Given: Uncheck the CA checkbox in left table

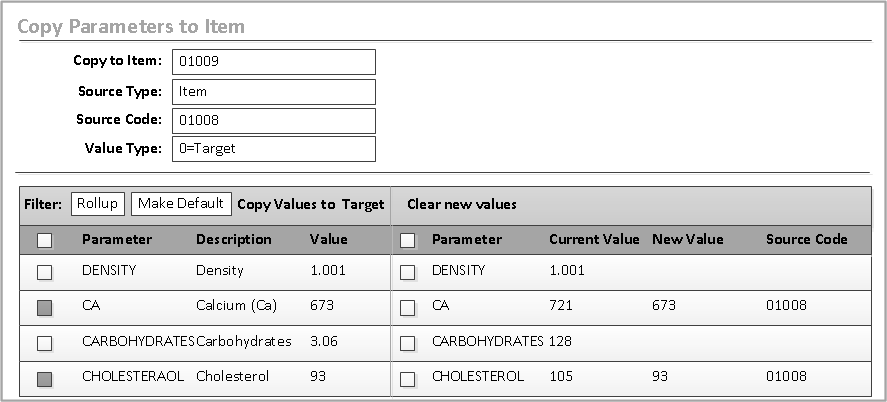Looking at the screenshot, I should click(x=44, y=308).
